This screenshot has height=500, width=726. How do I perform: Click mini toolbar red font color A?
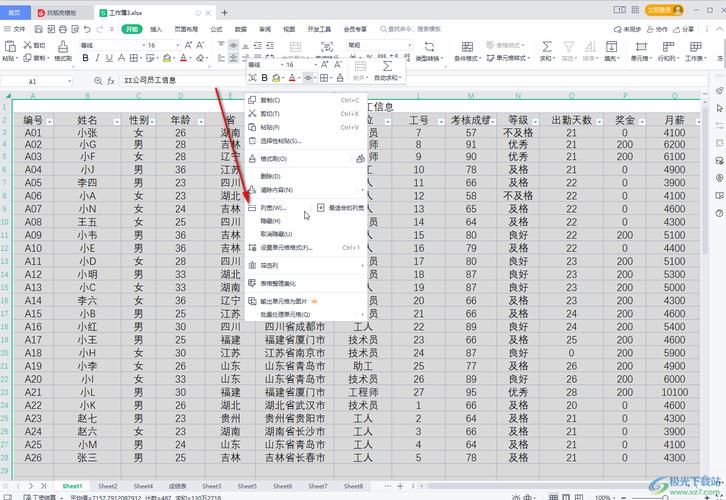click(292, 78)
